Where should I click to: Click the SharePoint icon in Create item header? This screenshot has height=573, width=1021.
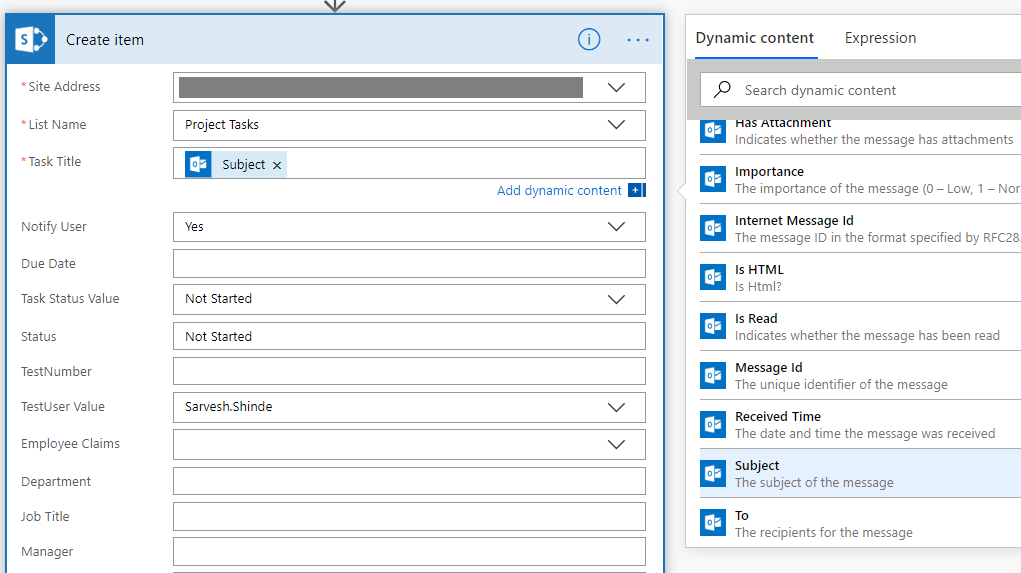click(31, 40)
